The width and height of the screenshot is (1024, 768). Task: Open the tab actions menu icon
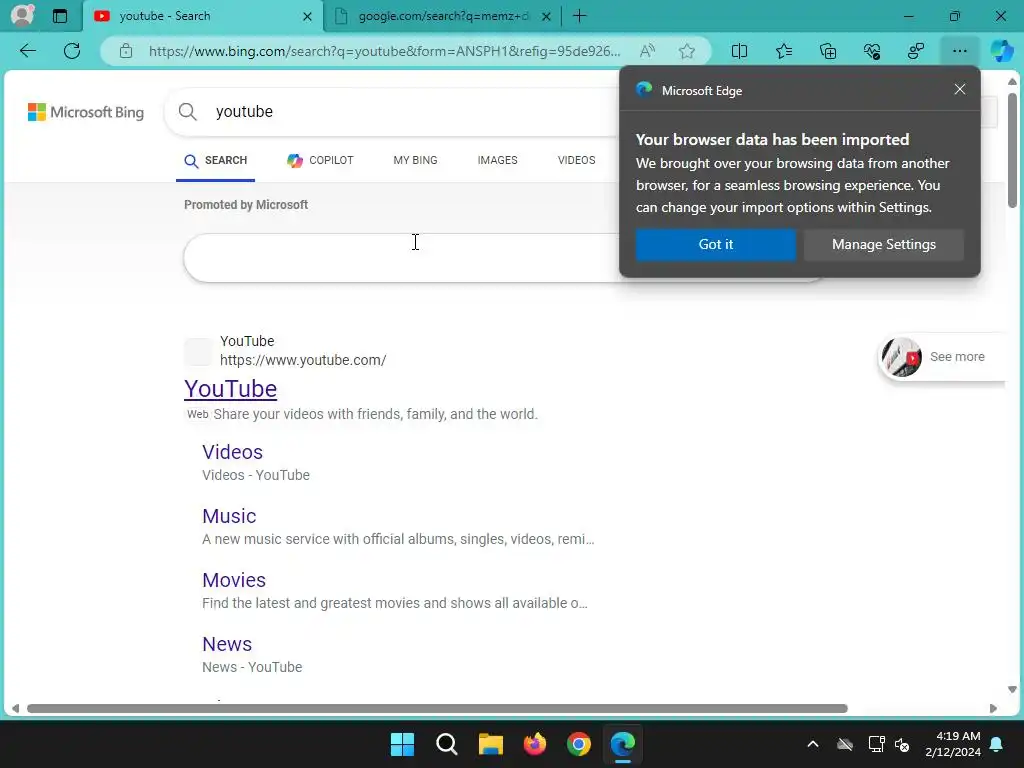pyautogui.click(x=60, y=16)
